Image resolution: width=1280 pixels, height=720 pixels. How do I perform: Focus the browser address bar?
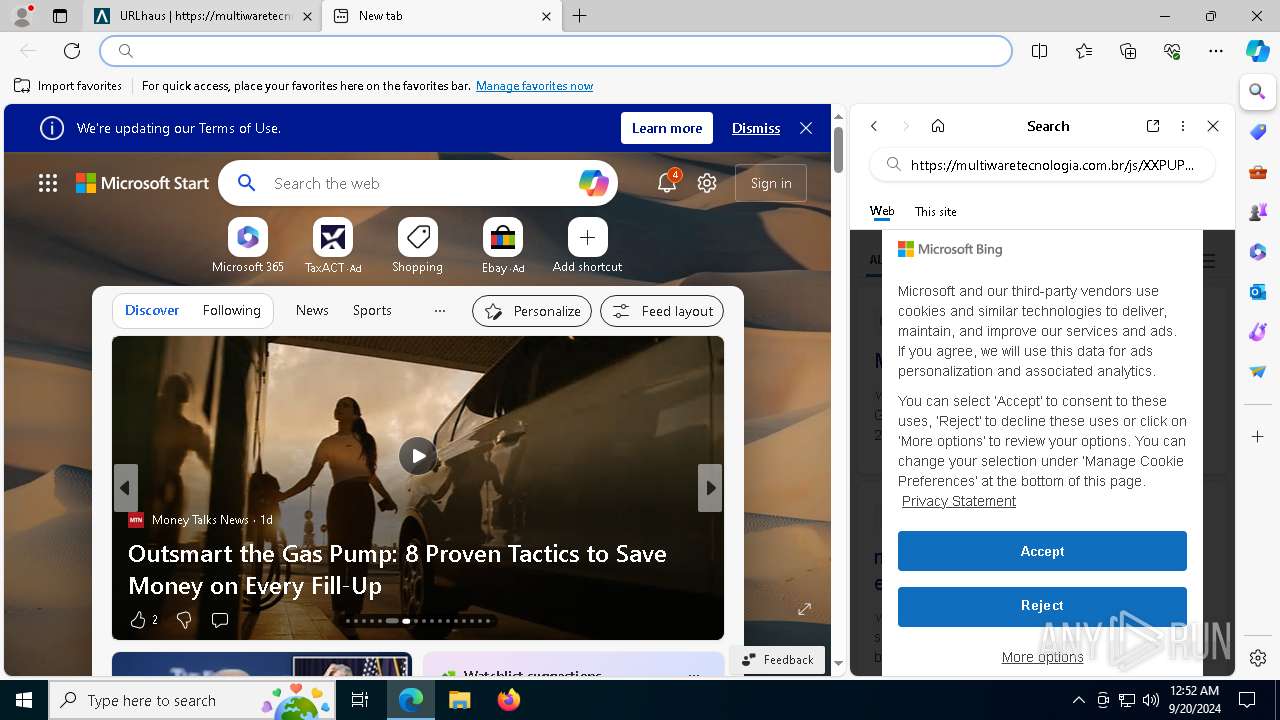click(x=556, y=51)
